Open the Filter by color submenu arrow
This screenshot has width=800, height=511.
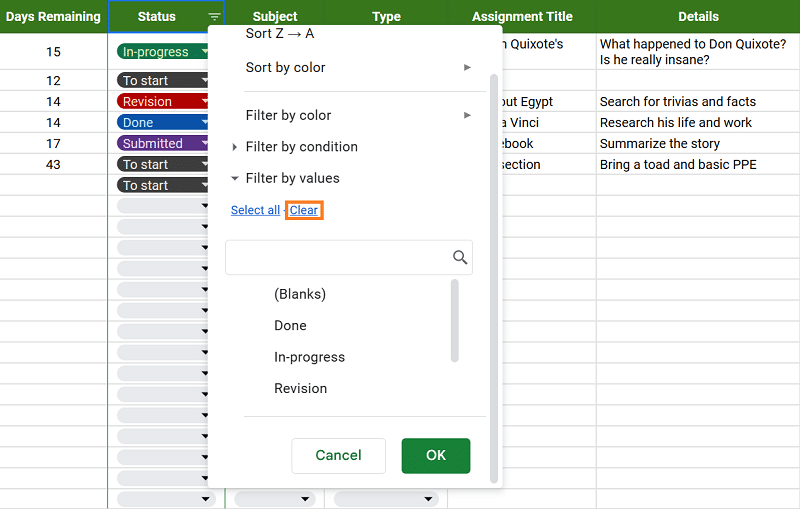(467, 116)
